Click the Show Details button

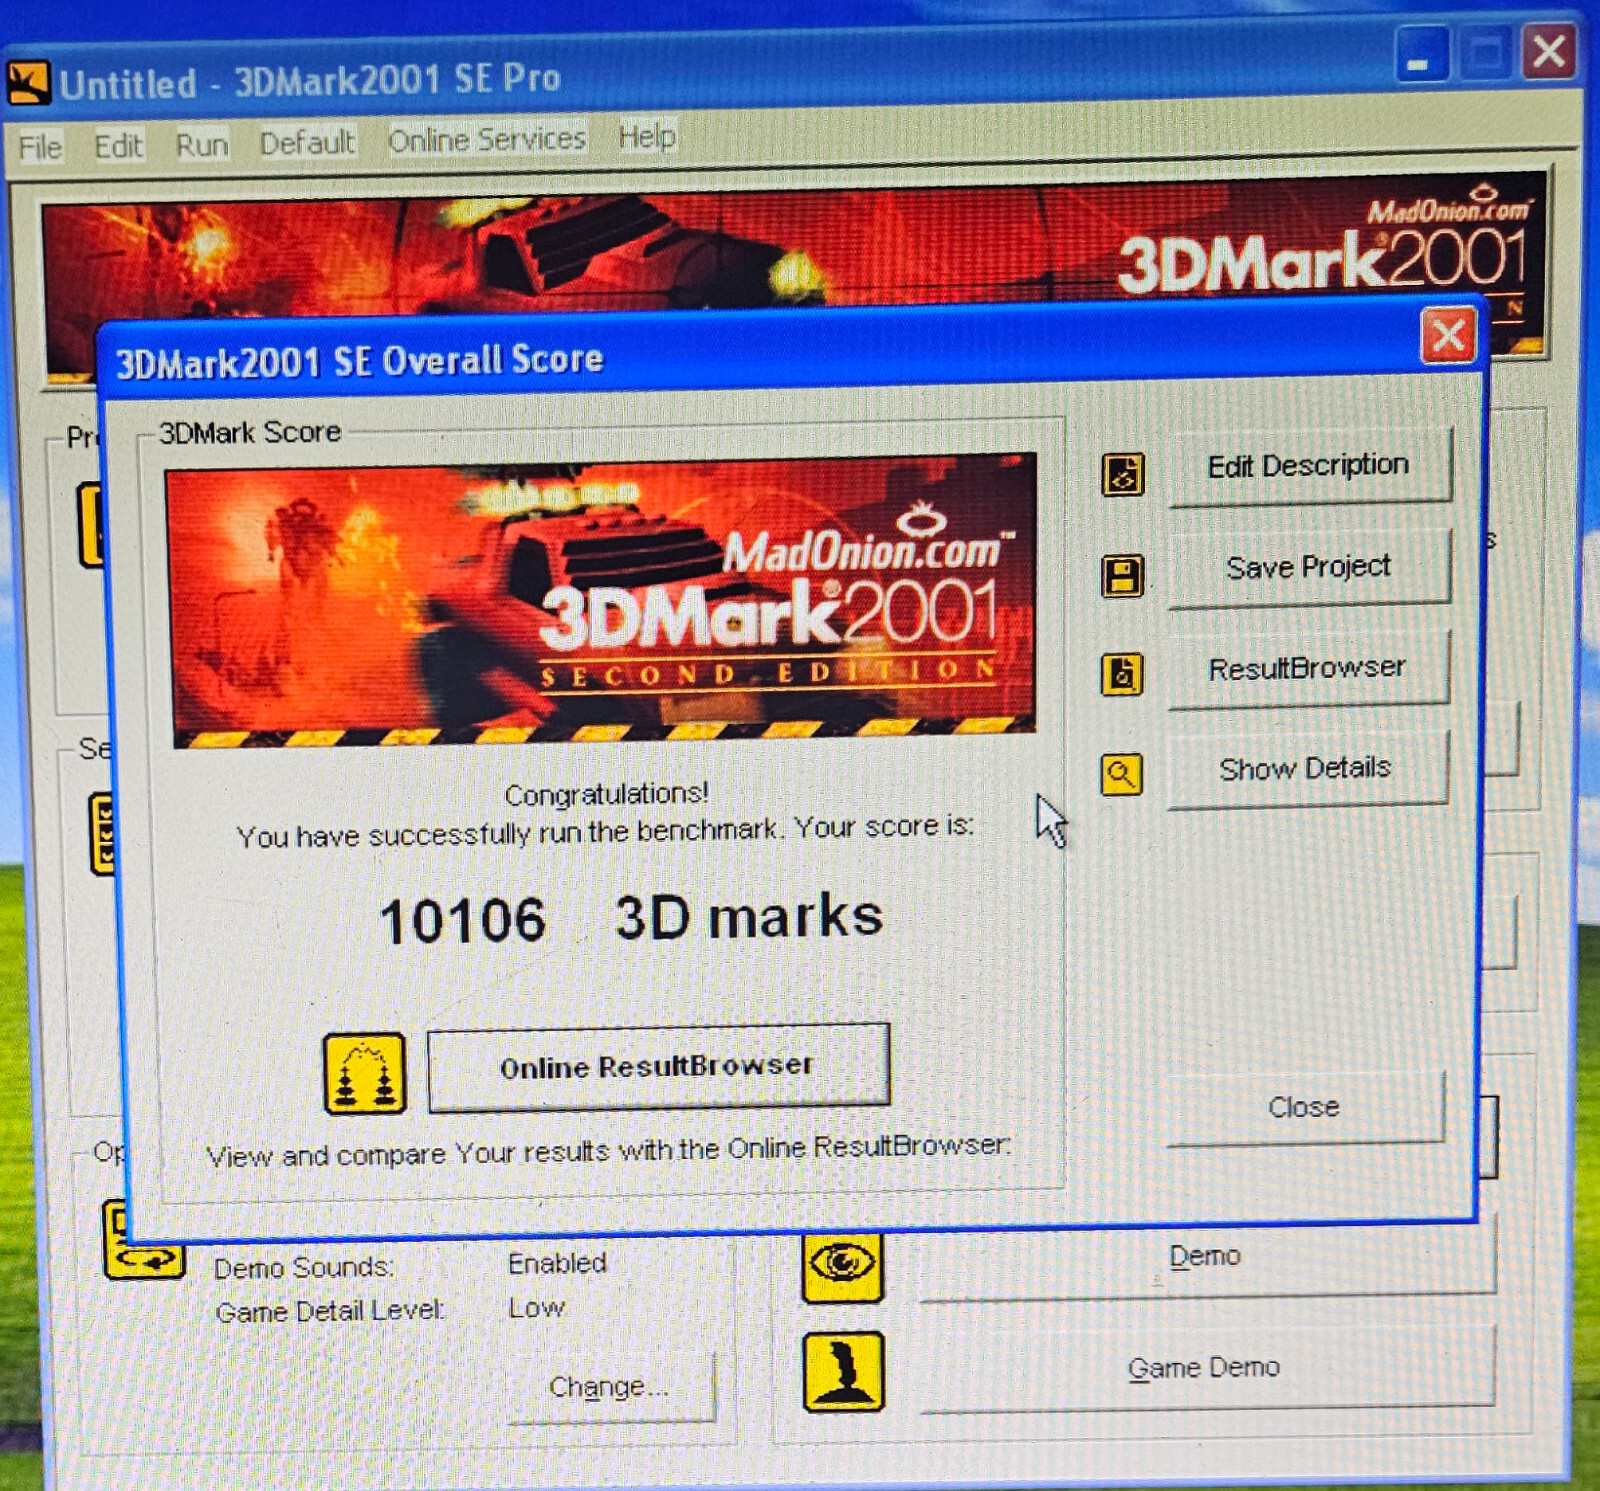pos(1306,768)
